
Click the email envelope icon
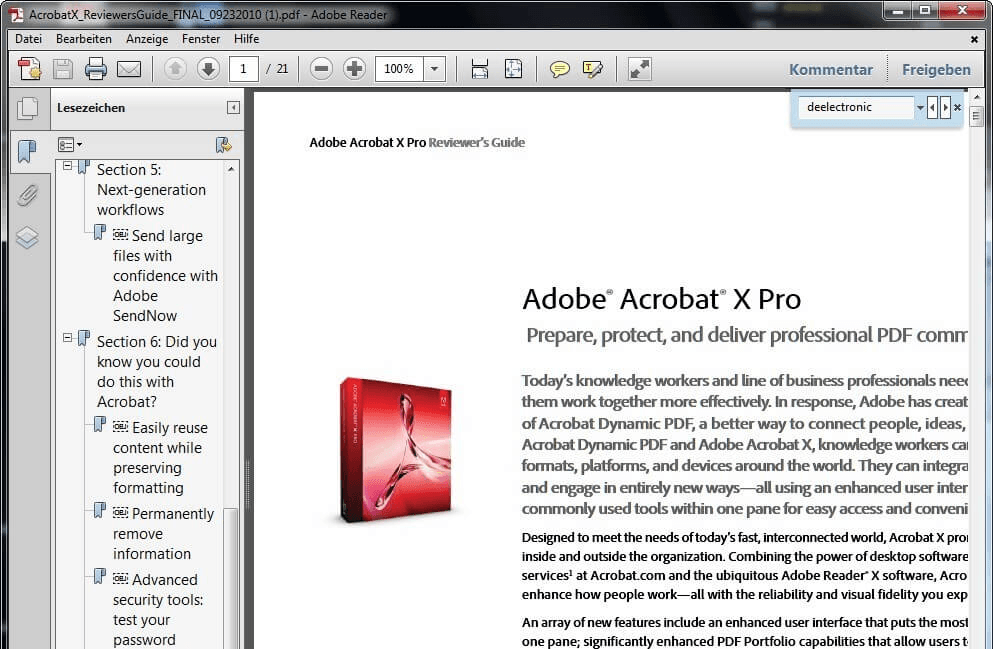[x=128, y=69]
